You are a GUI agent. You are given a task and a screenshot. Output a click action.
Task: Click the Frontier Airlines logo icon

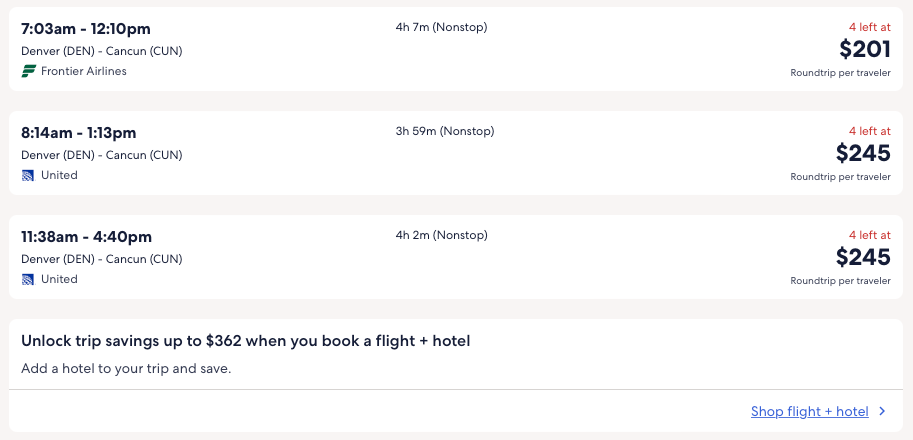pos(28,71)
